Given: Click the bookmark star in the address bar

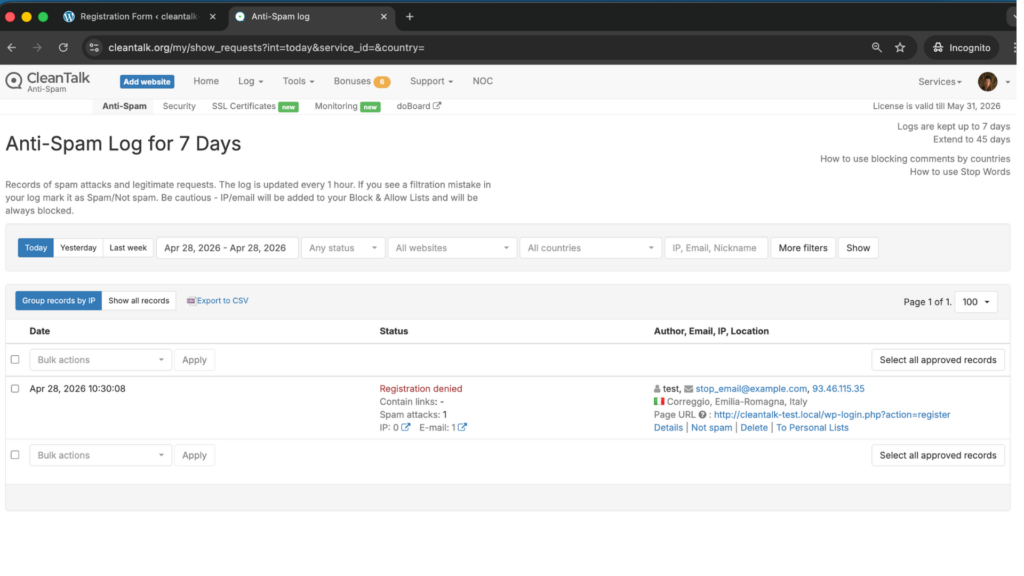Looking at the screenshot, I should click(898, 47).
